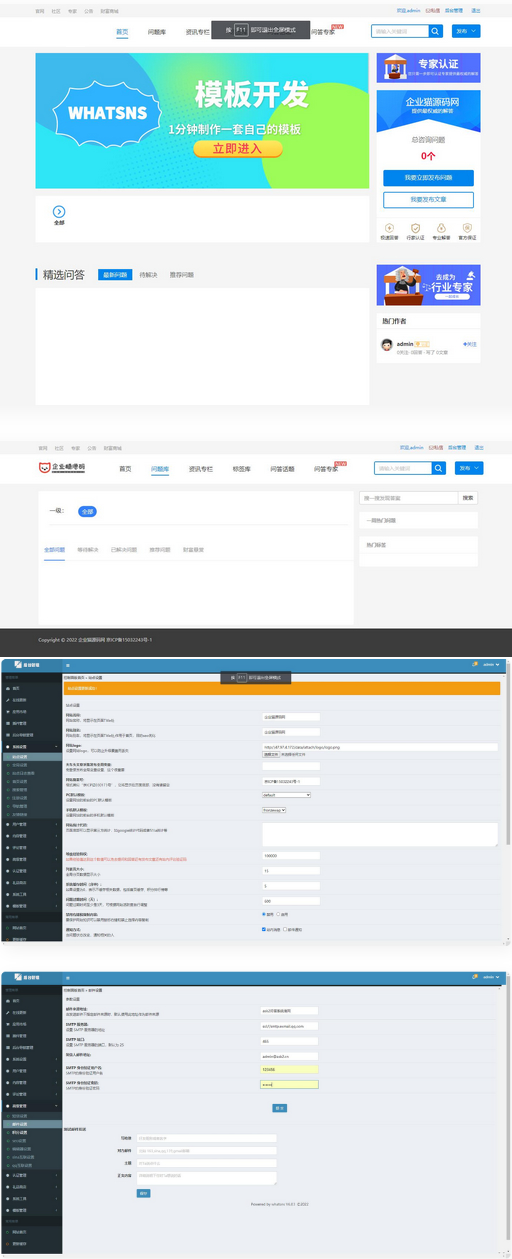This screenshot has height=1259, width=512.
Task: Click the search magnifier icon in top header
Action: point(435,31)
